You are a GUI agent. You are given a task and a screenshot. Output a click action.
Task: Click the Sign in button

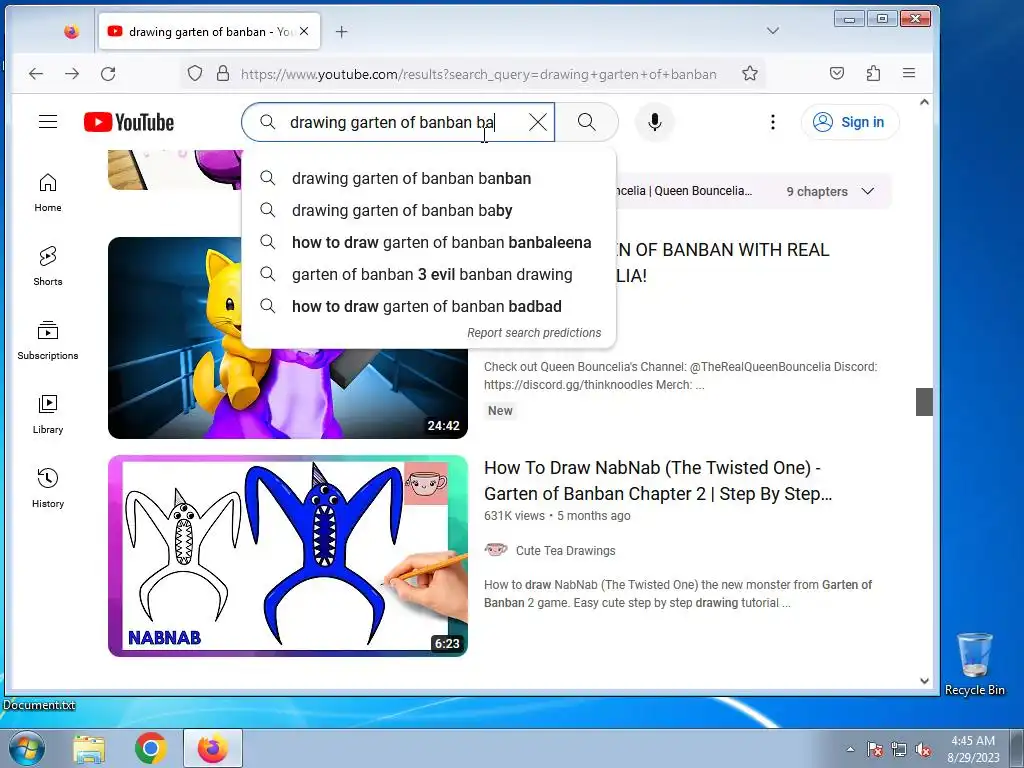[850, 122]
